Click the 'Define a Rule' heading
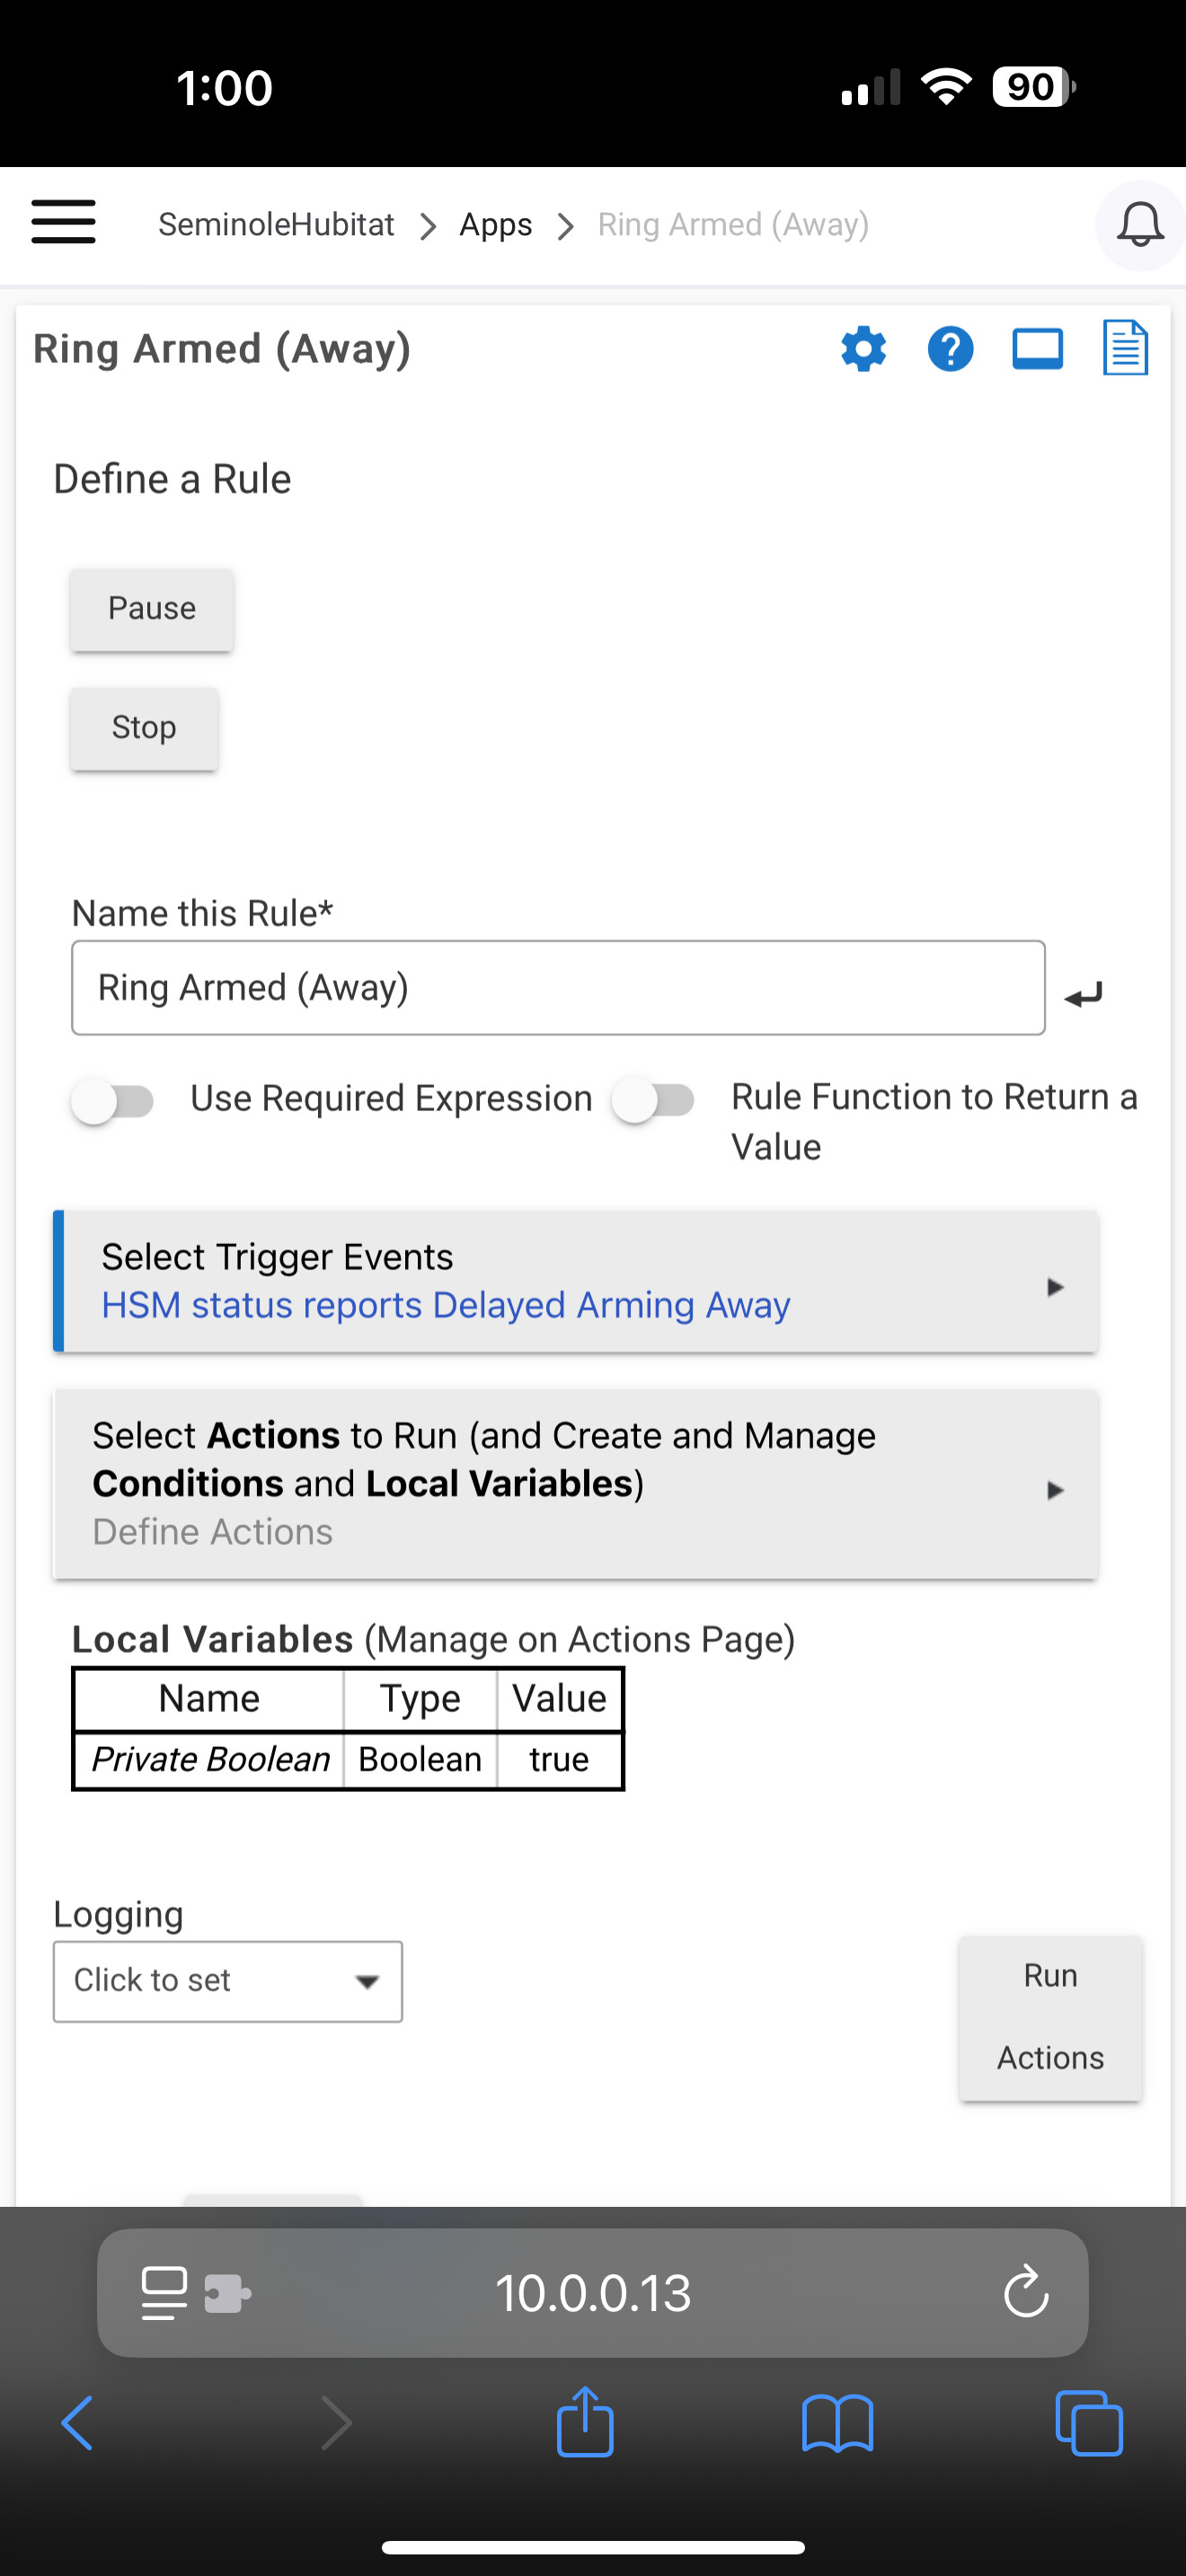 pos(172,479)
